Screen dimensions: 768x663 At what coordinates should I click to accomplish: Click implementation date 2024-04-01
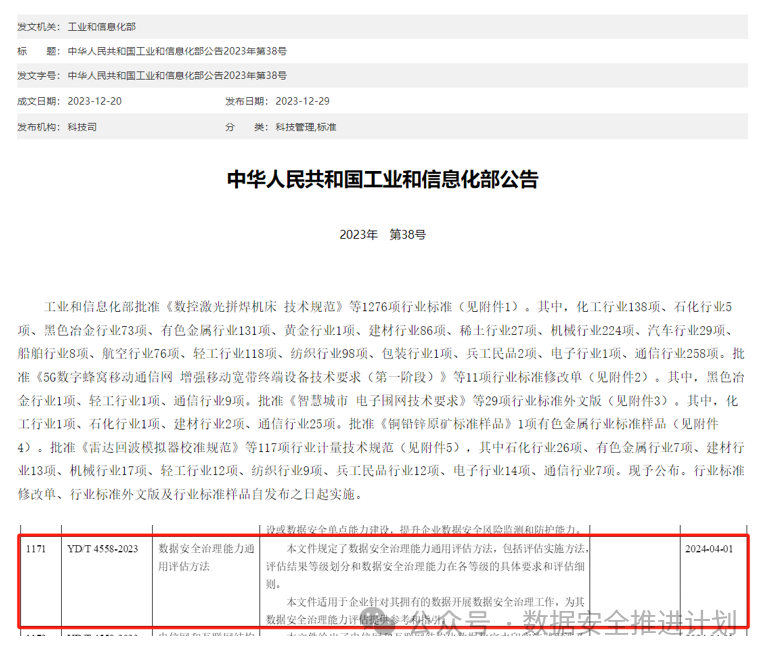click(709, 549)
